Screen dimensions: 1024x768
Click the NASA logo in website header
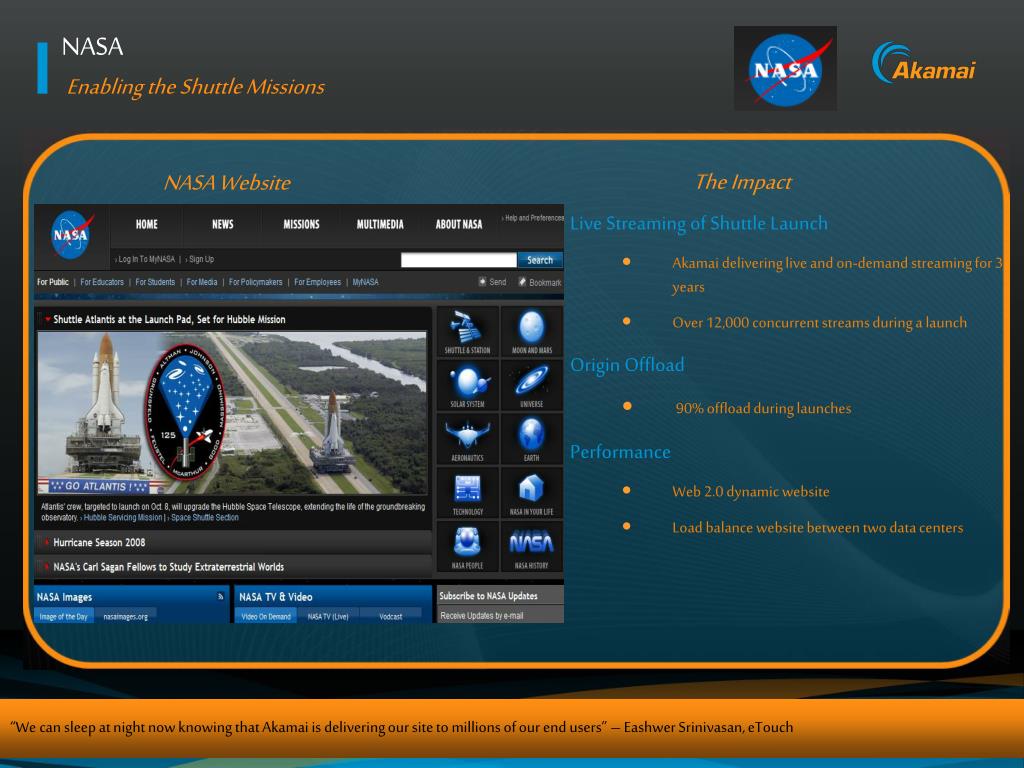72,234
